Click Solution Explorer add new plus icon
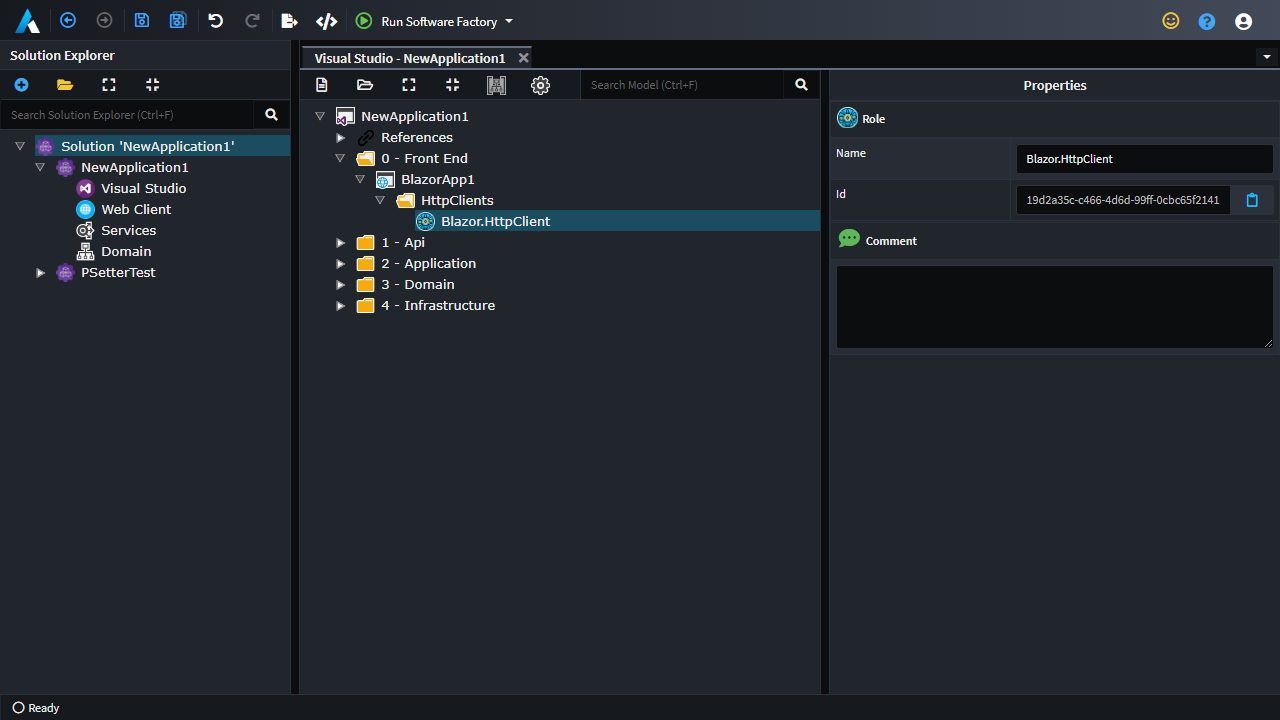The width and height of the screenshot is (1280, 720). point(21,85)
